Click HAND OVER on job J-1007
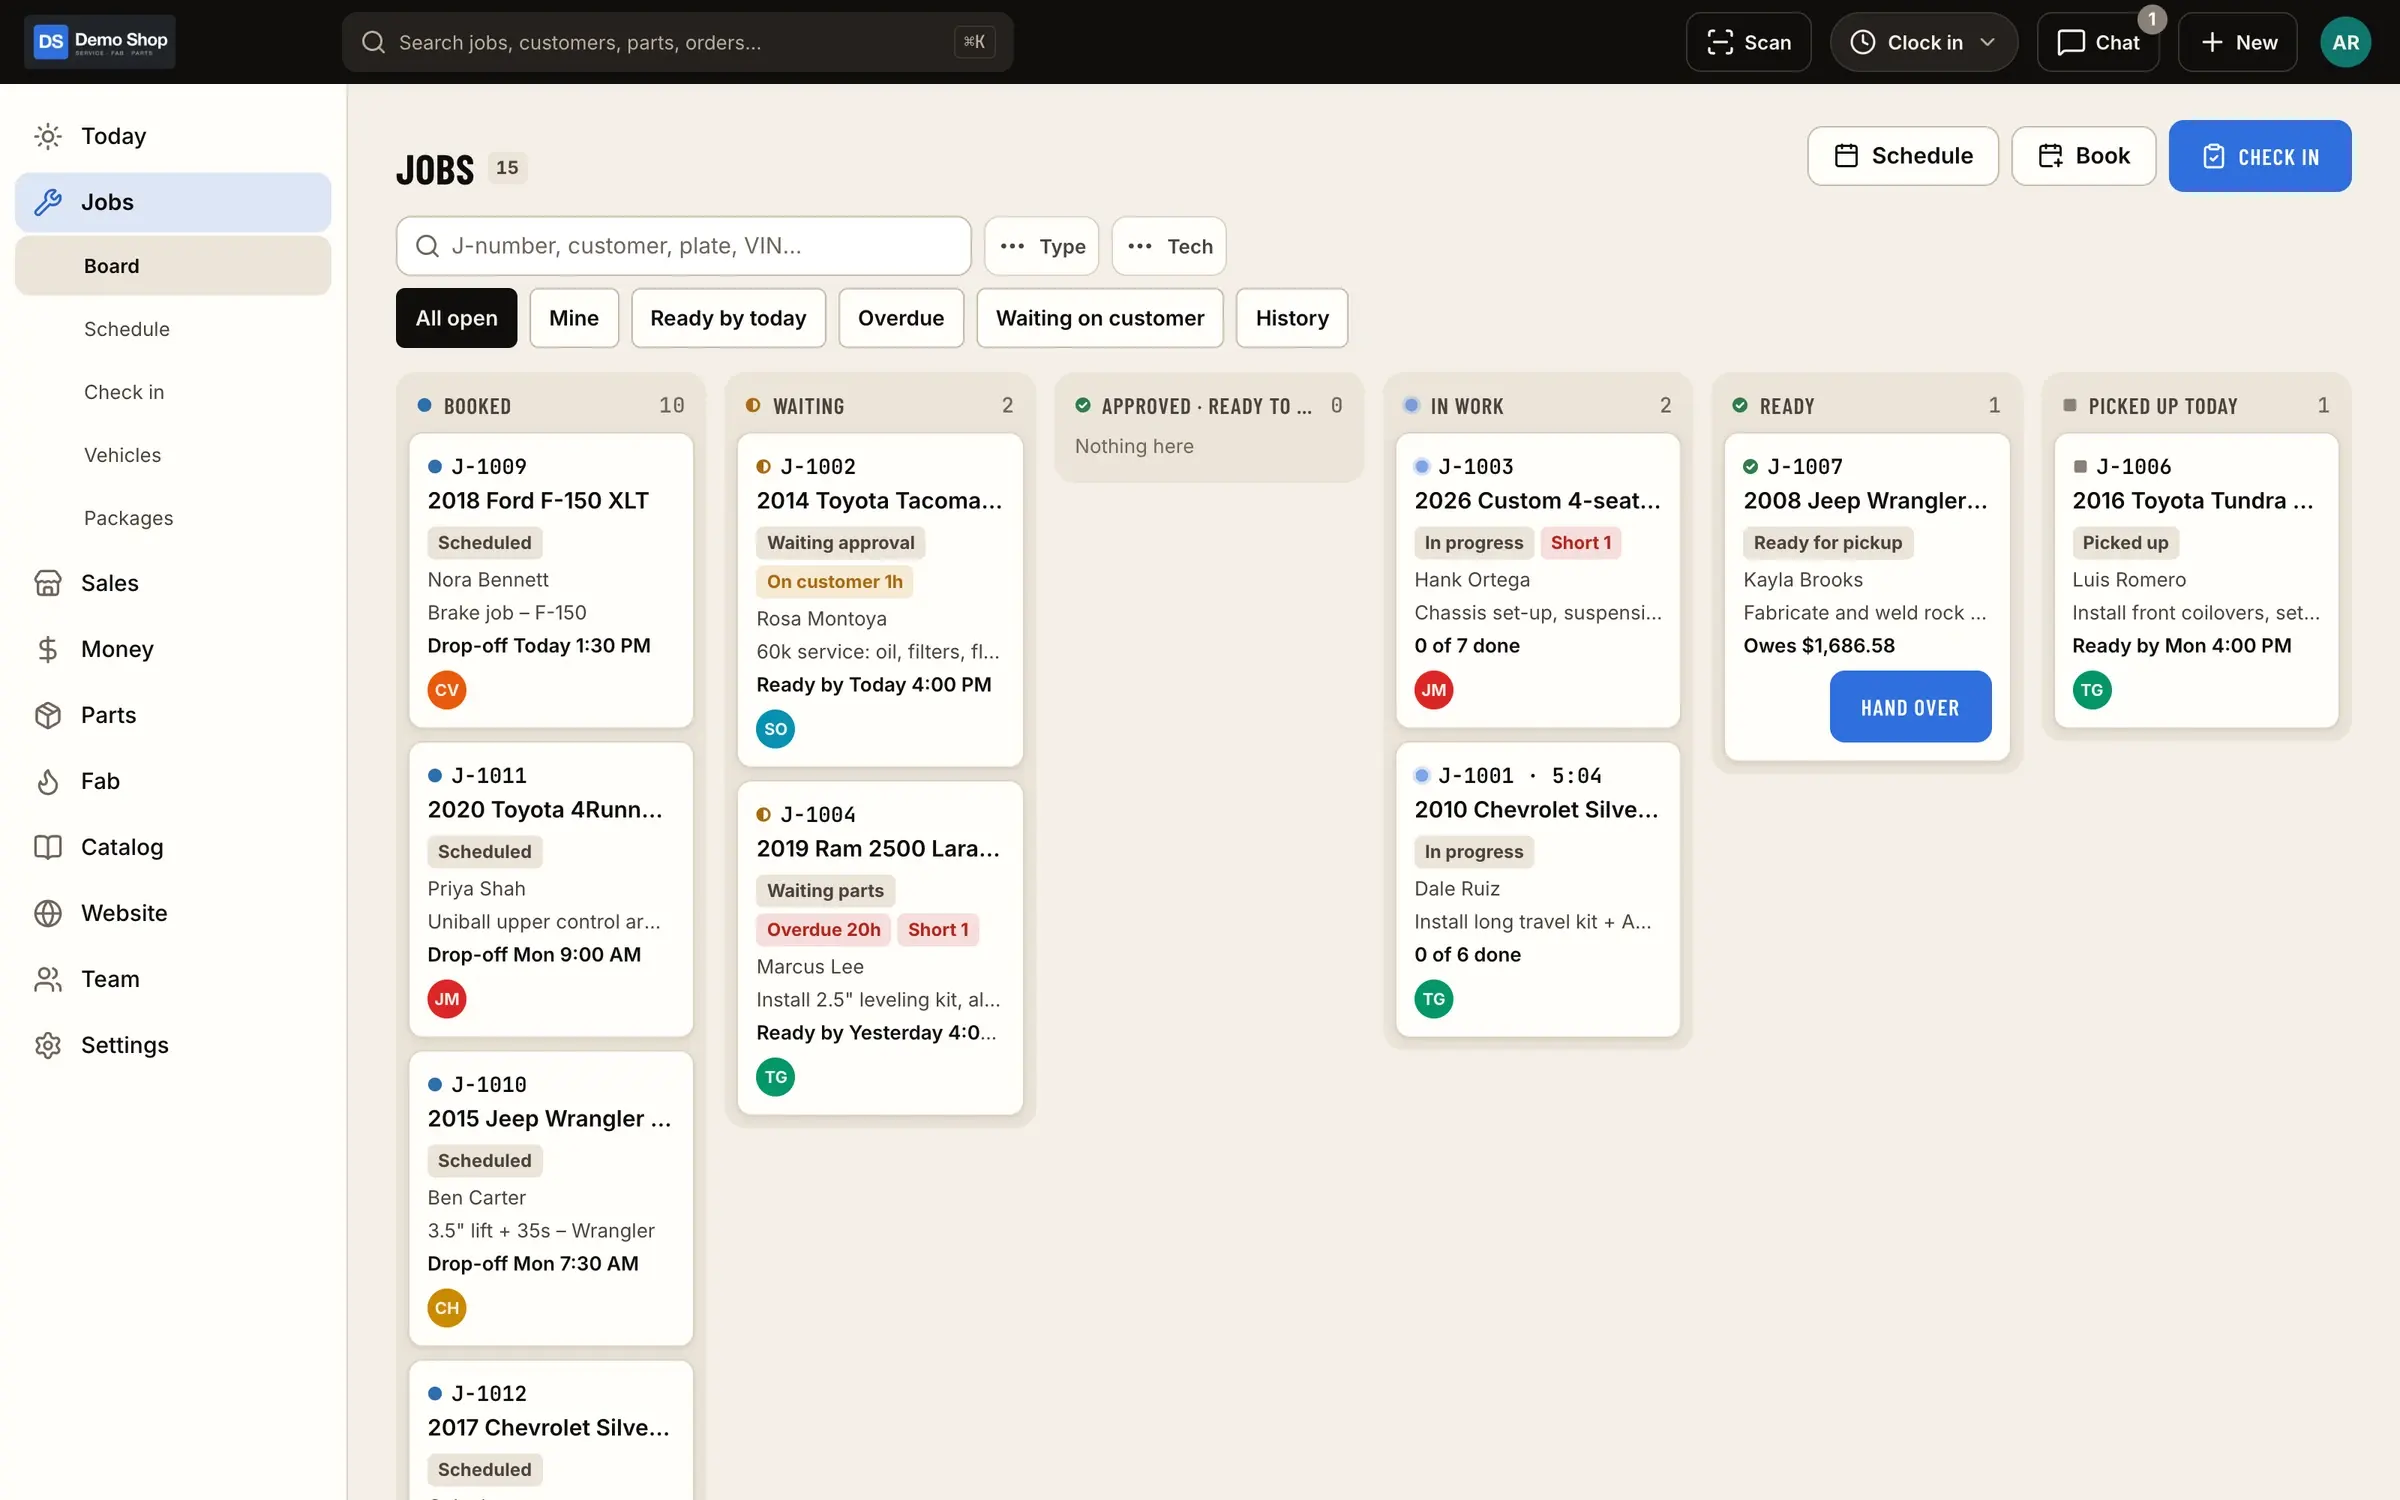 (x=1910, y=707)
